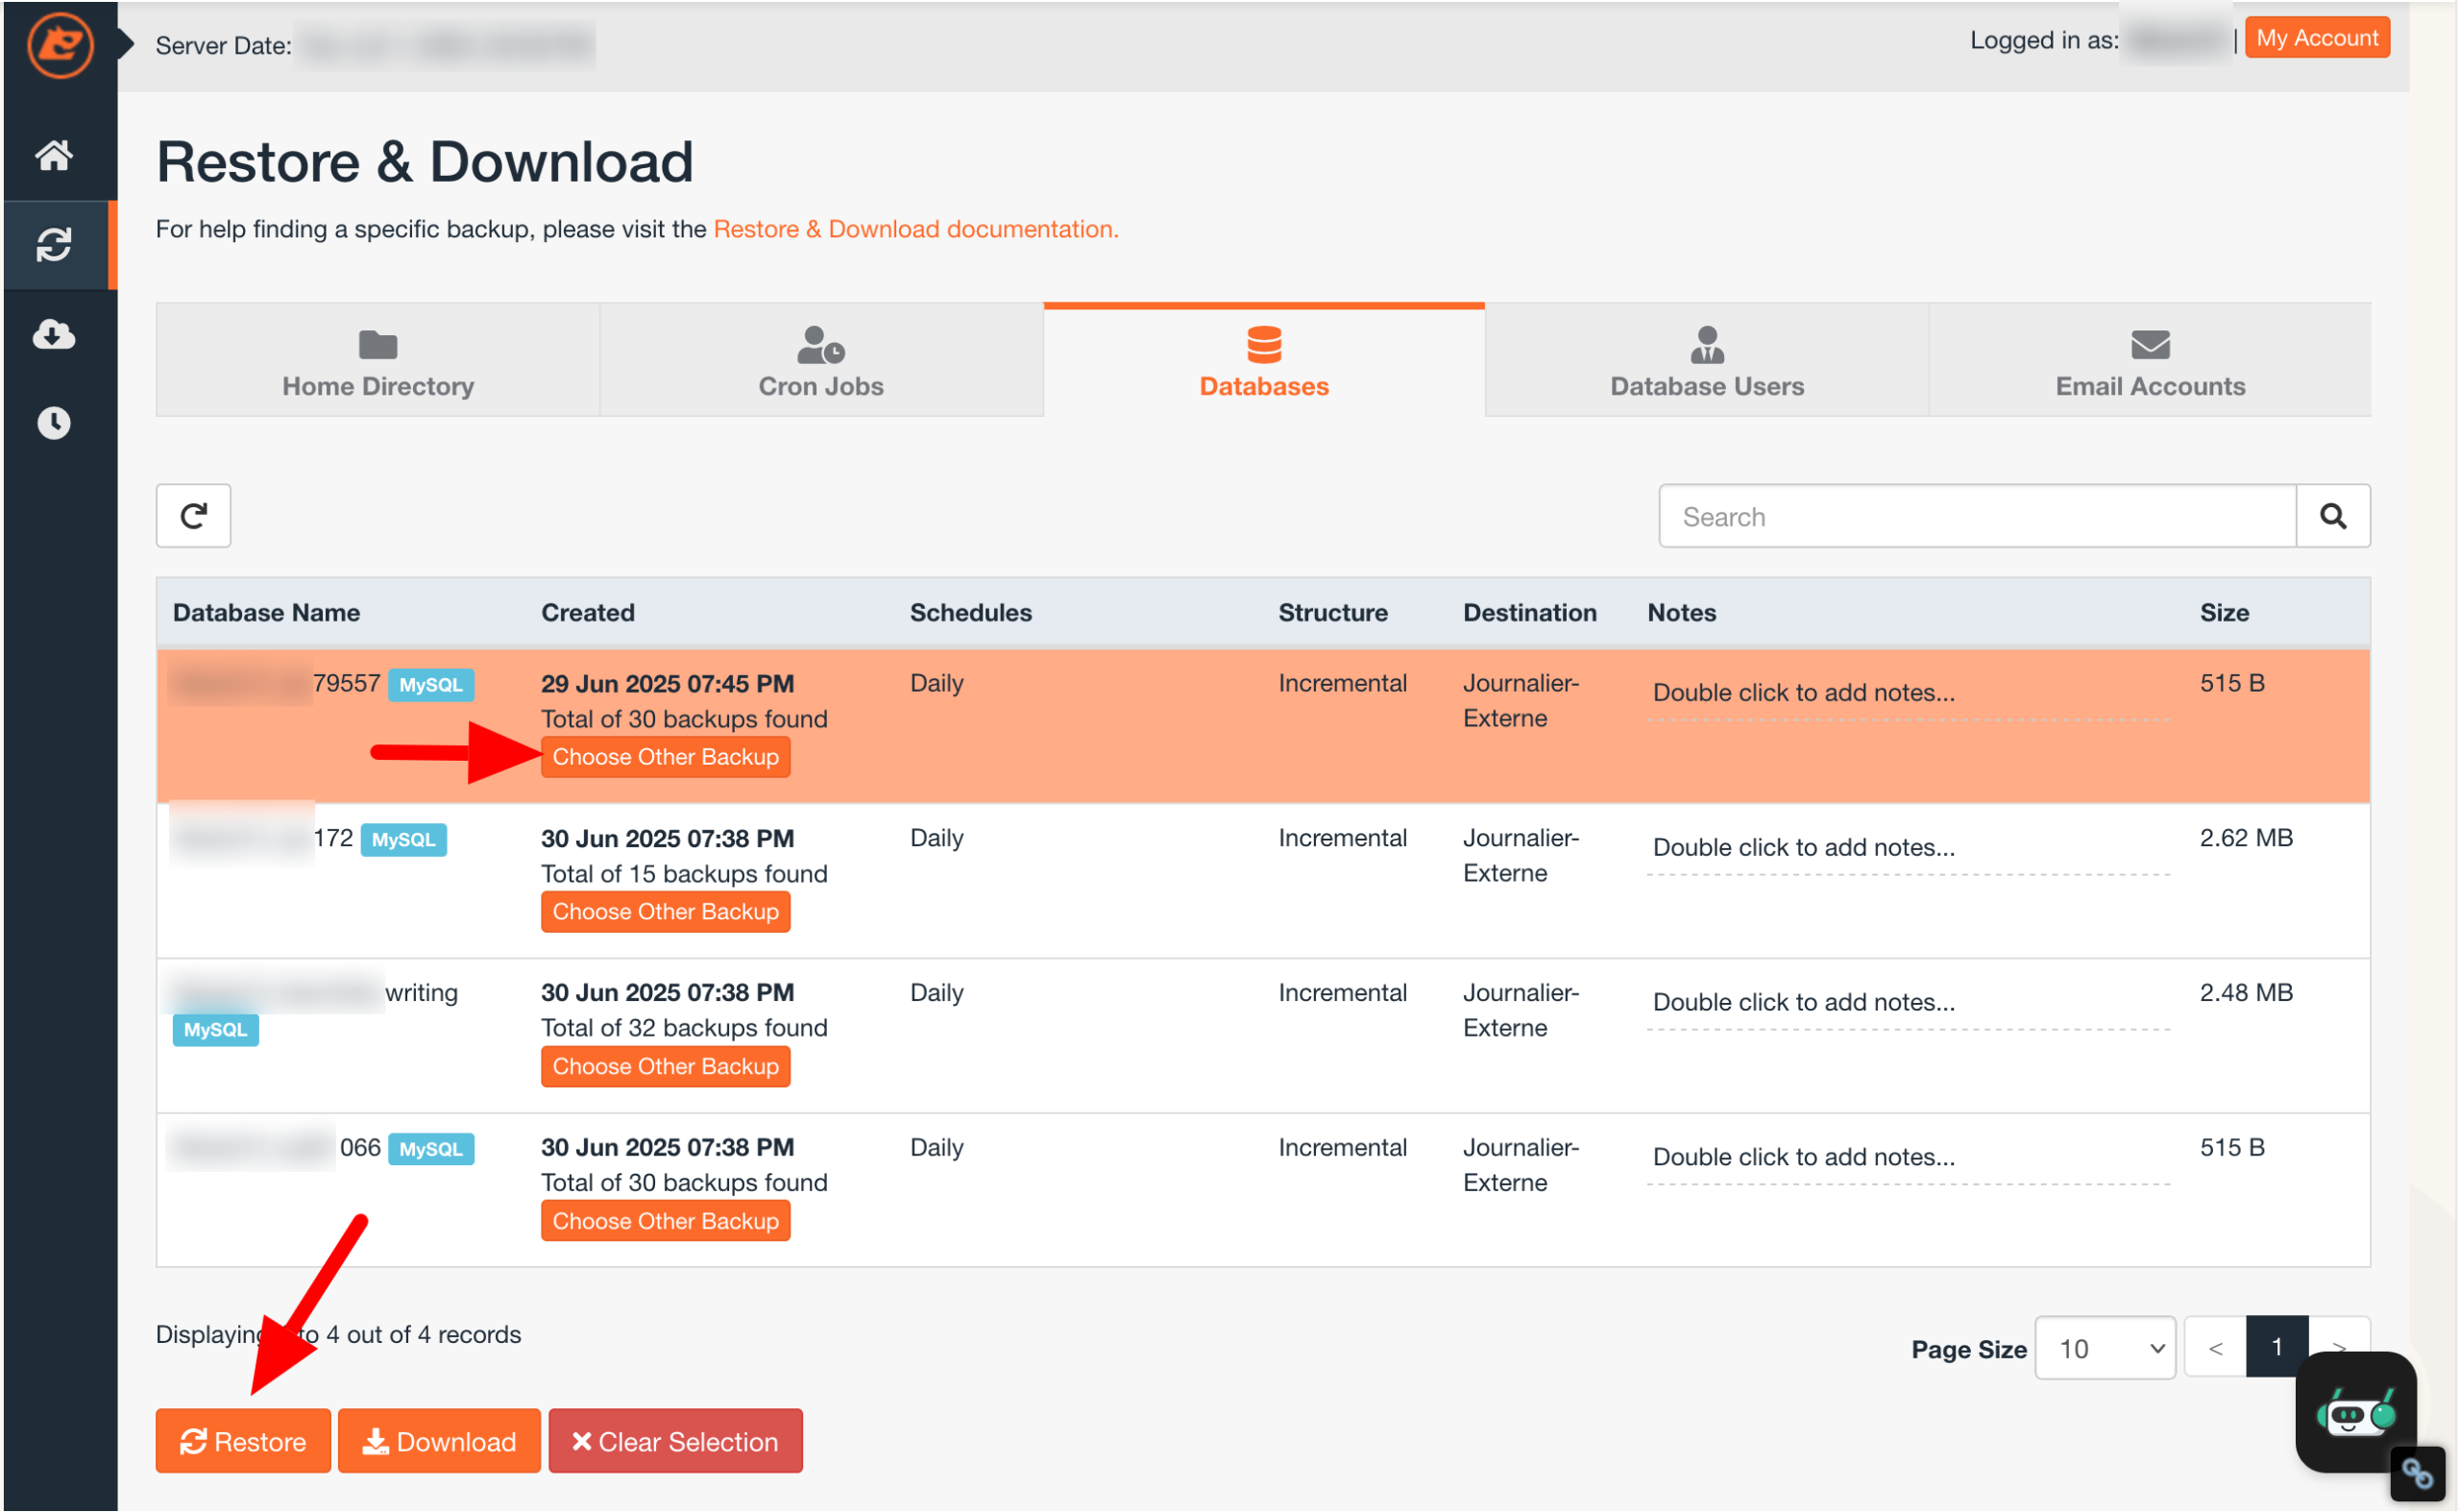Viewport: 2459px width, 1512px height.
Task: Select the database row ending writing
Action: [x=1263, y=1036]
